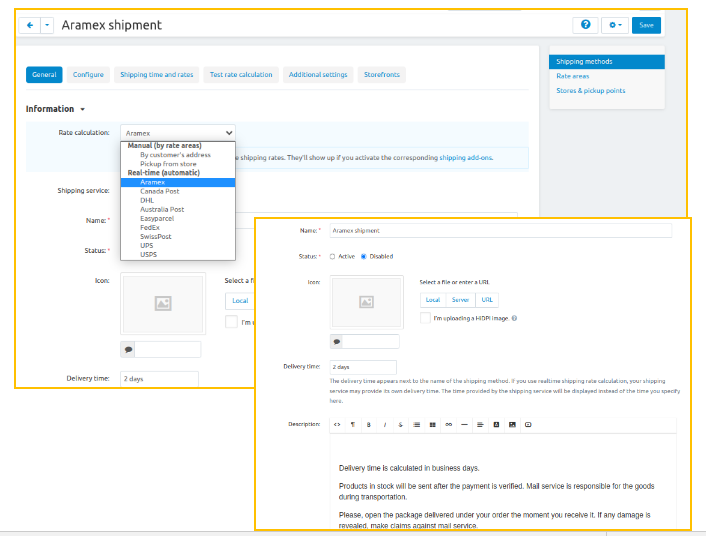Open text color editor icon
706x536 pixels.
click(496, 425)
